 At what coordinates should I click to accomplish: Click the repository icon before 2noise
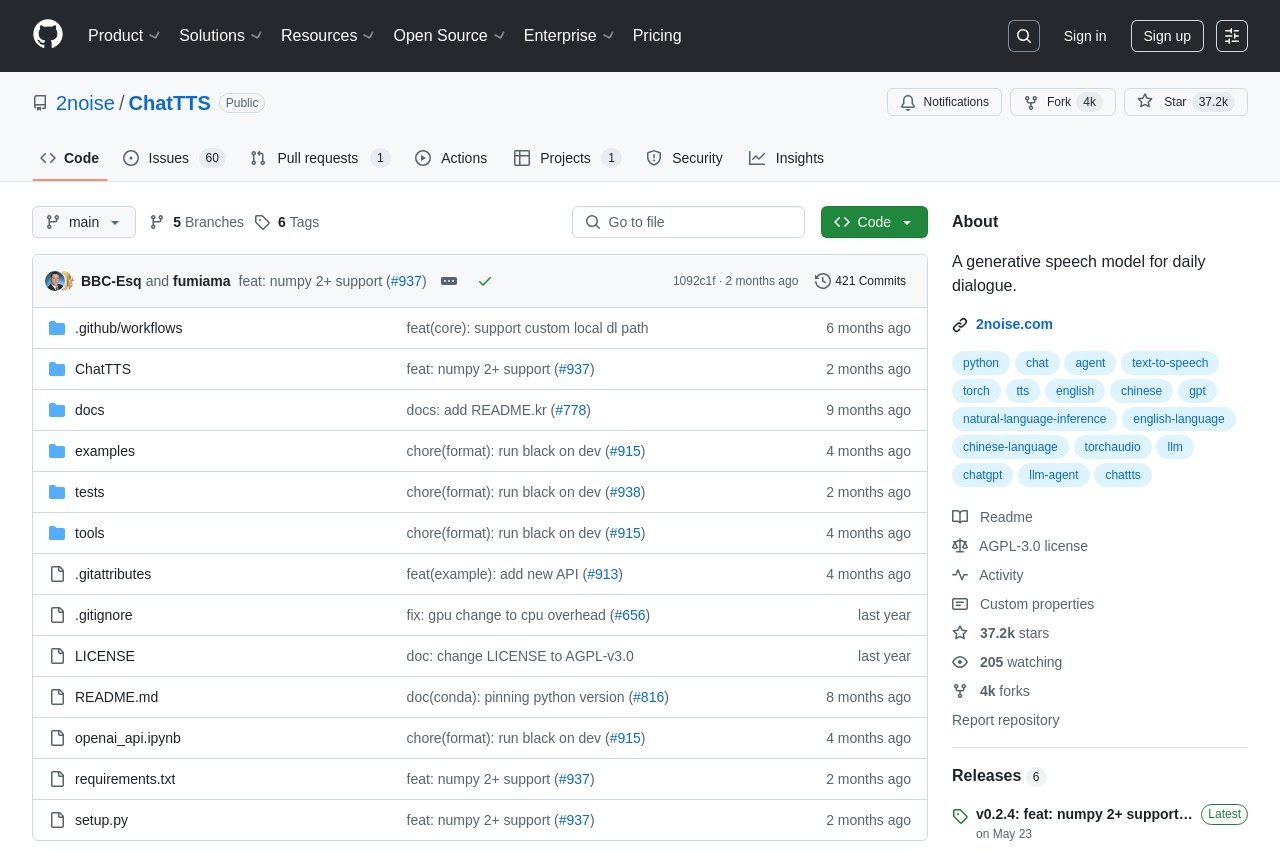(x=40, y=103)
